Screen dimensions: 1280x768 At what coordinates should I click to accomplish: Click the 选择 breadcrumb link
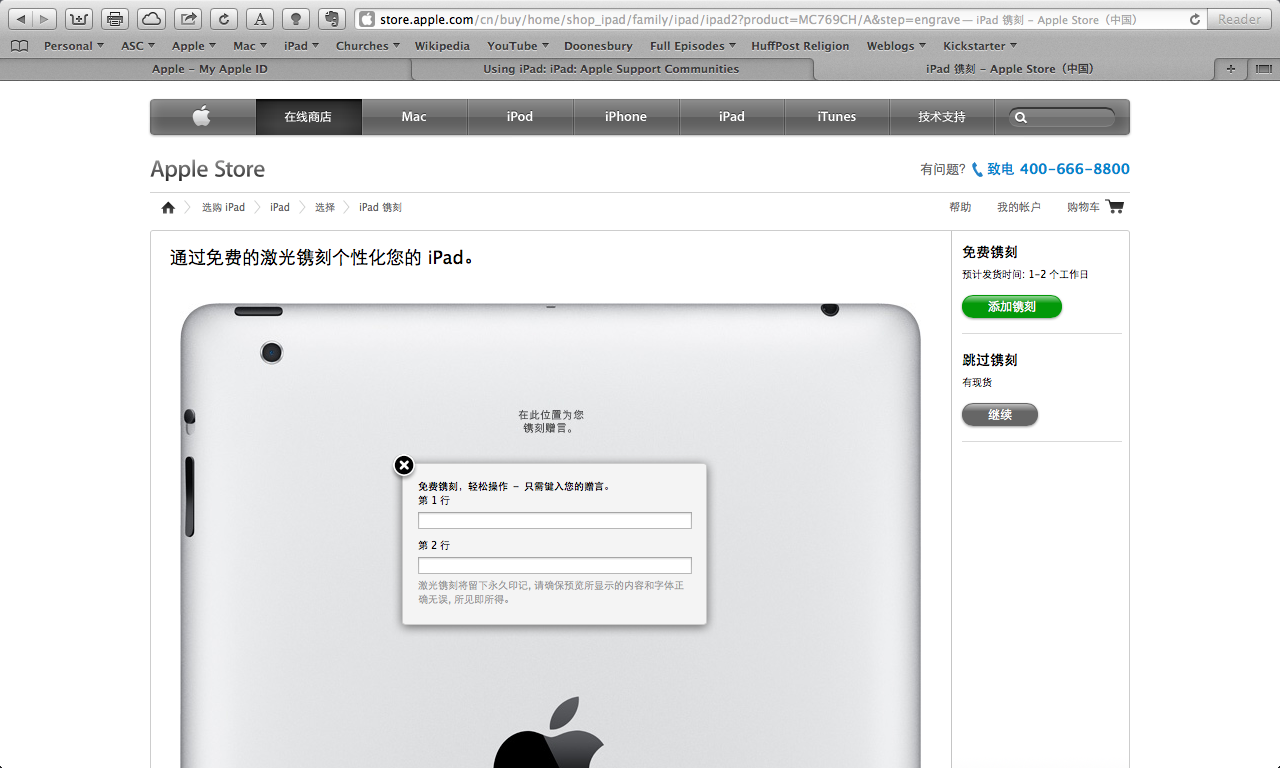(325, 208)
